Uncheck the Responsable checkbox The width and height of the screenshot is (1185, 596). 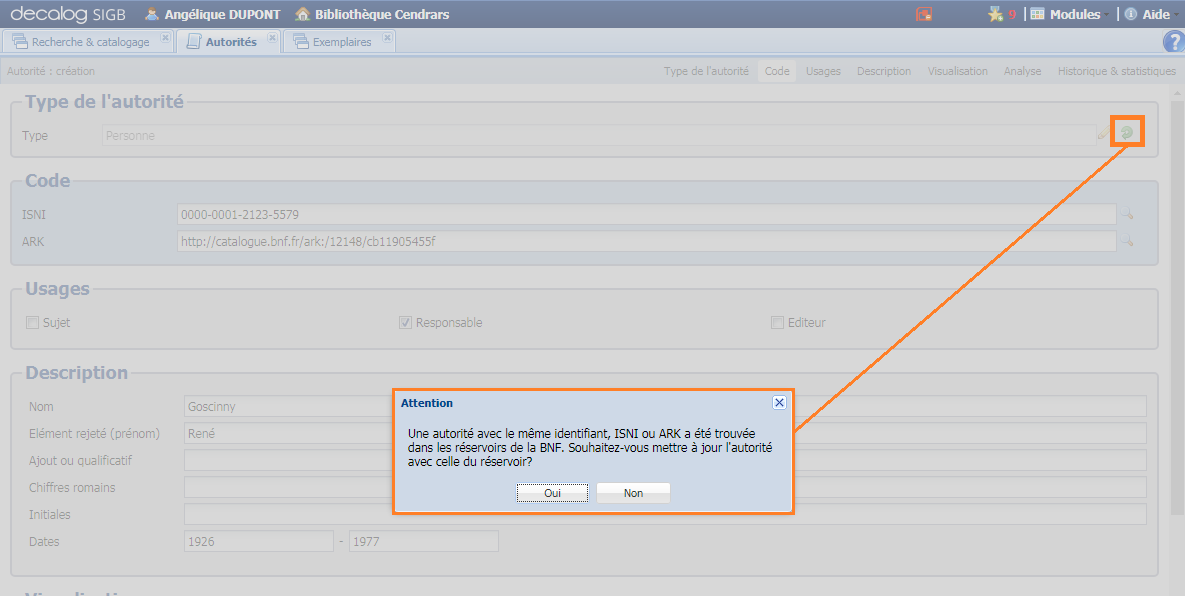(x=405, y=322)
